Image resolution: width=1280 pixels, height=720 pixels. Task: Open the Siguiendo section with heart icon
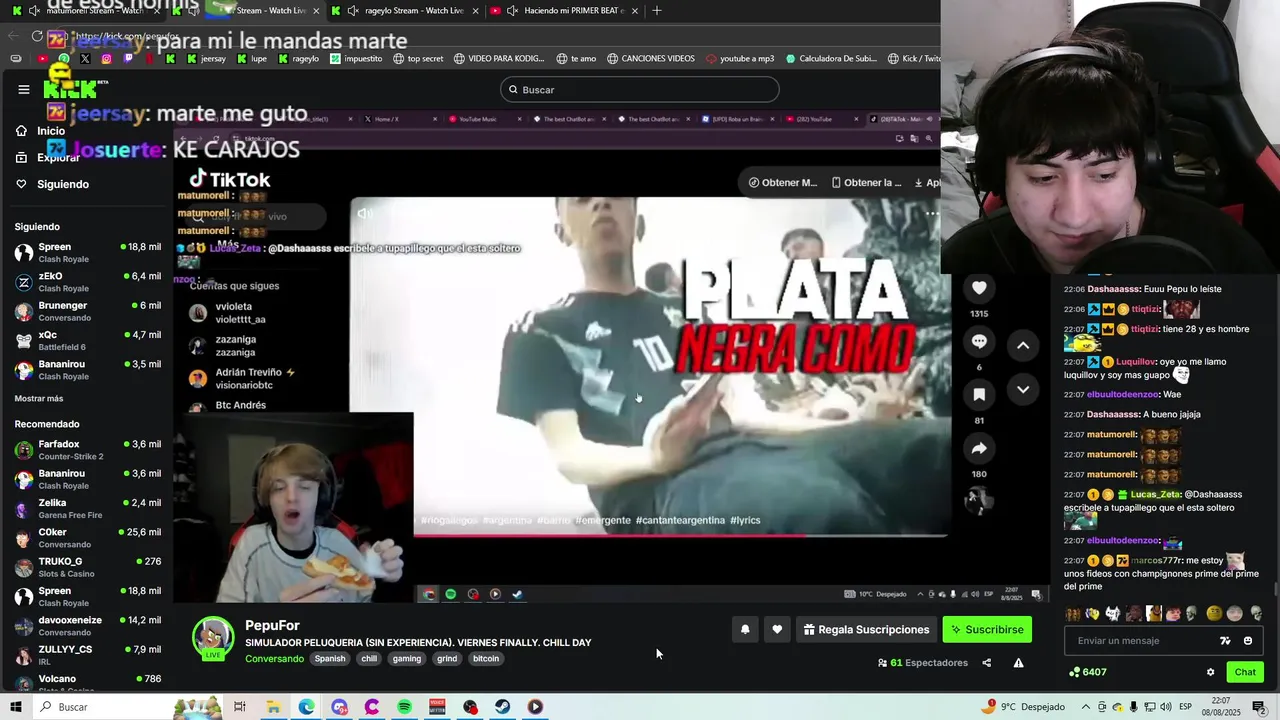click(x=52, y=184)
